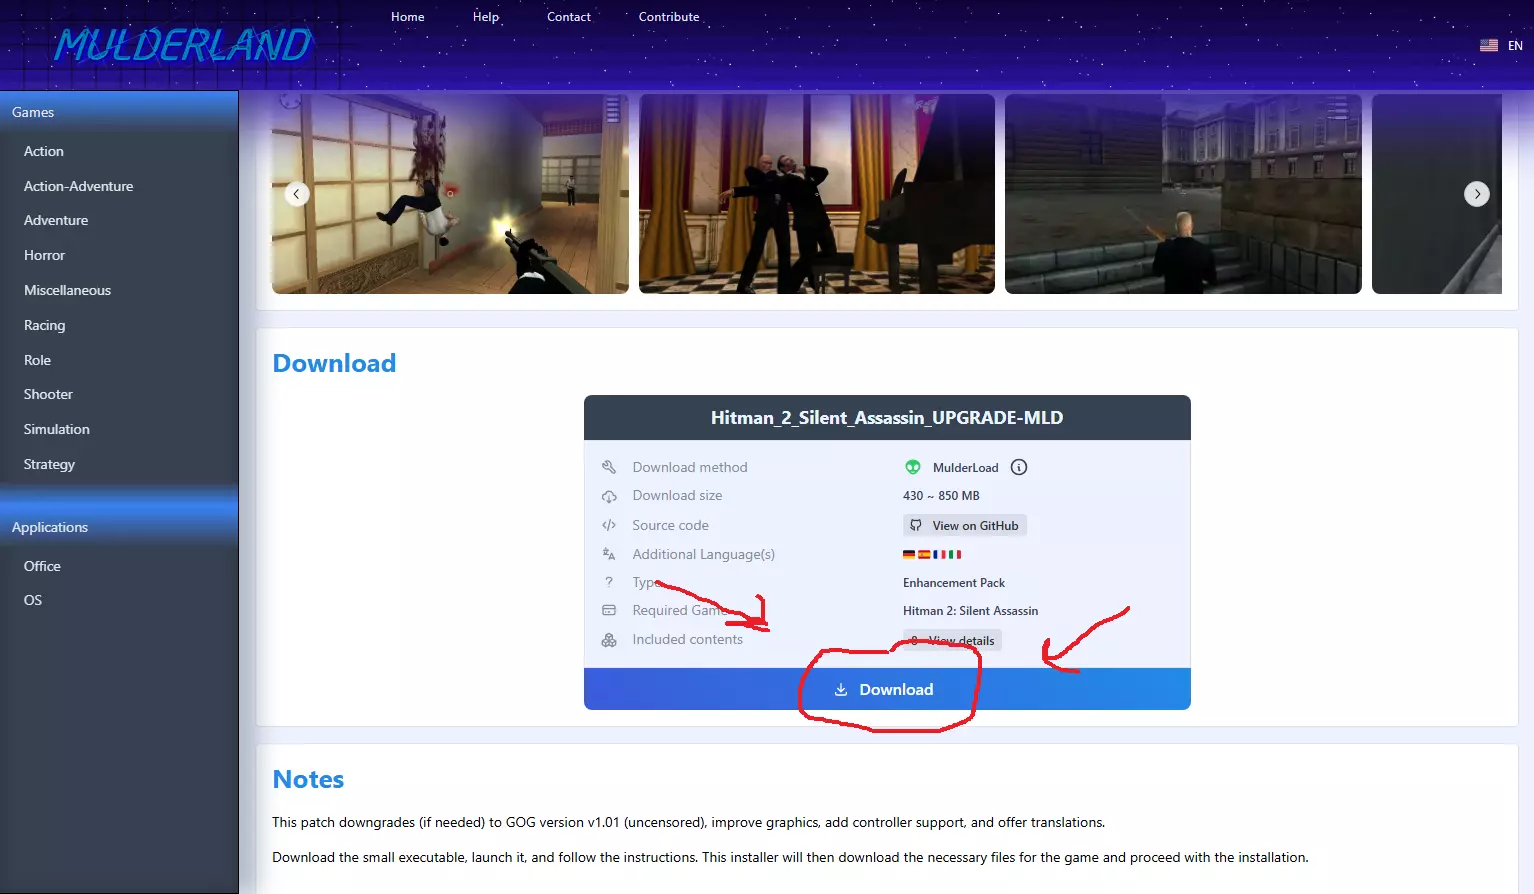This screenshot has width=1534, height=894.
Task: Click the wrench icon beside Download method
Action: click(609, 467)
